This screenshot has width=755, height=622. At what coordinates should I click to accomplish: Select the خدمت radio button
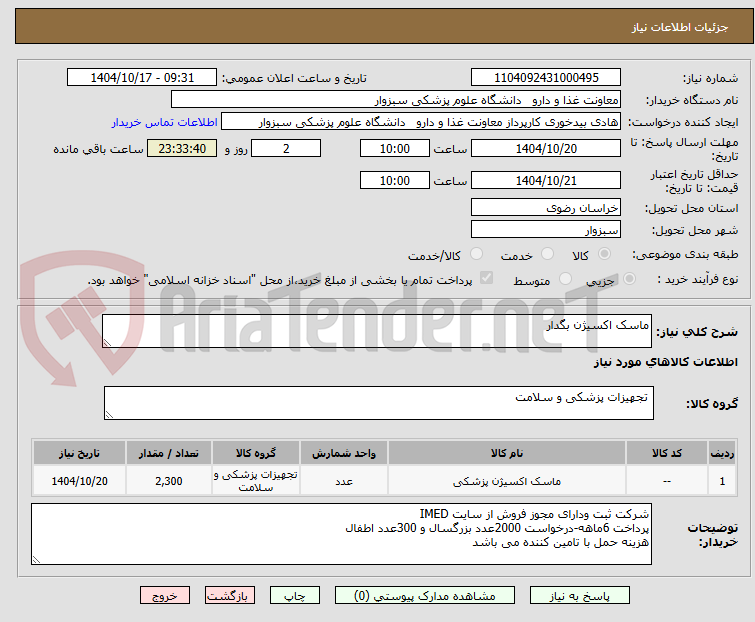click(547, 254)
